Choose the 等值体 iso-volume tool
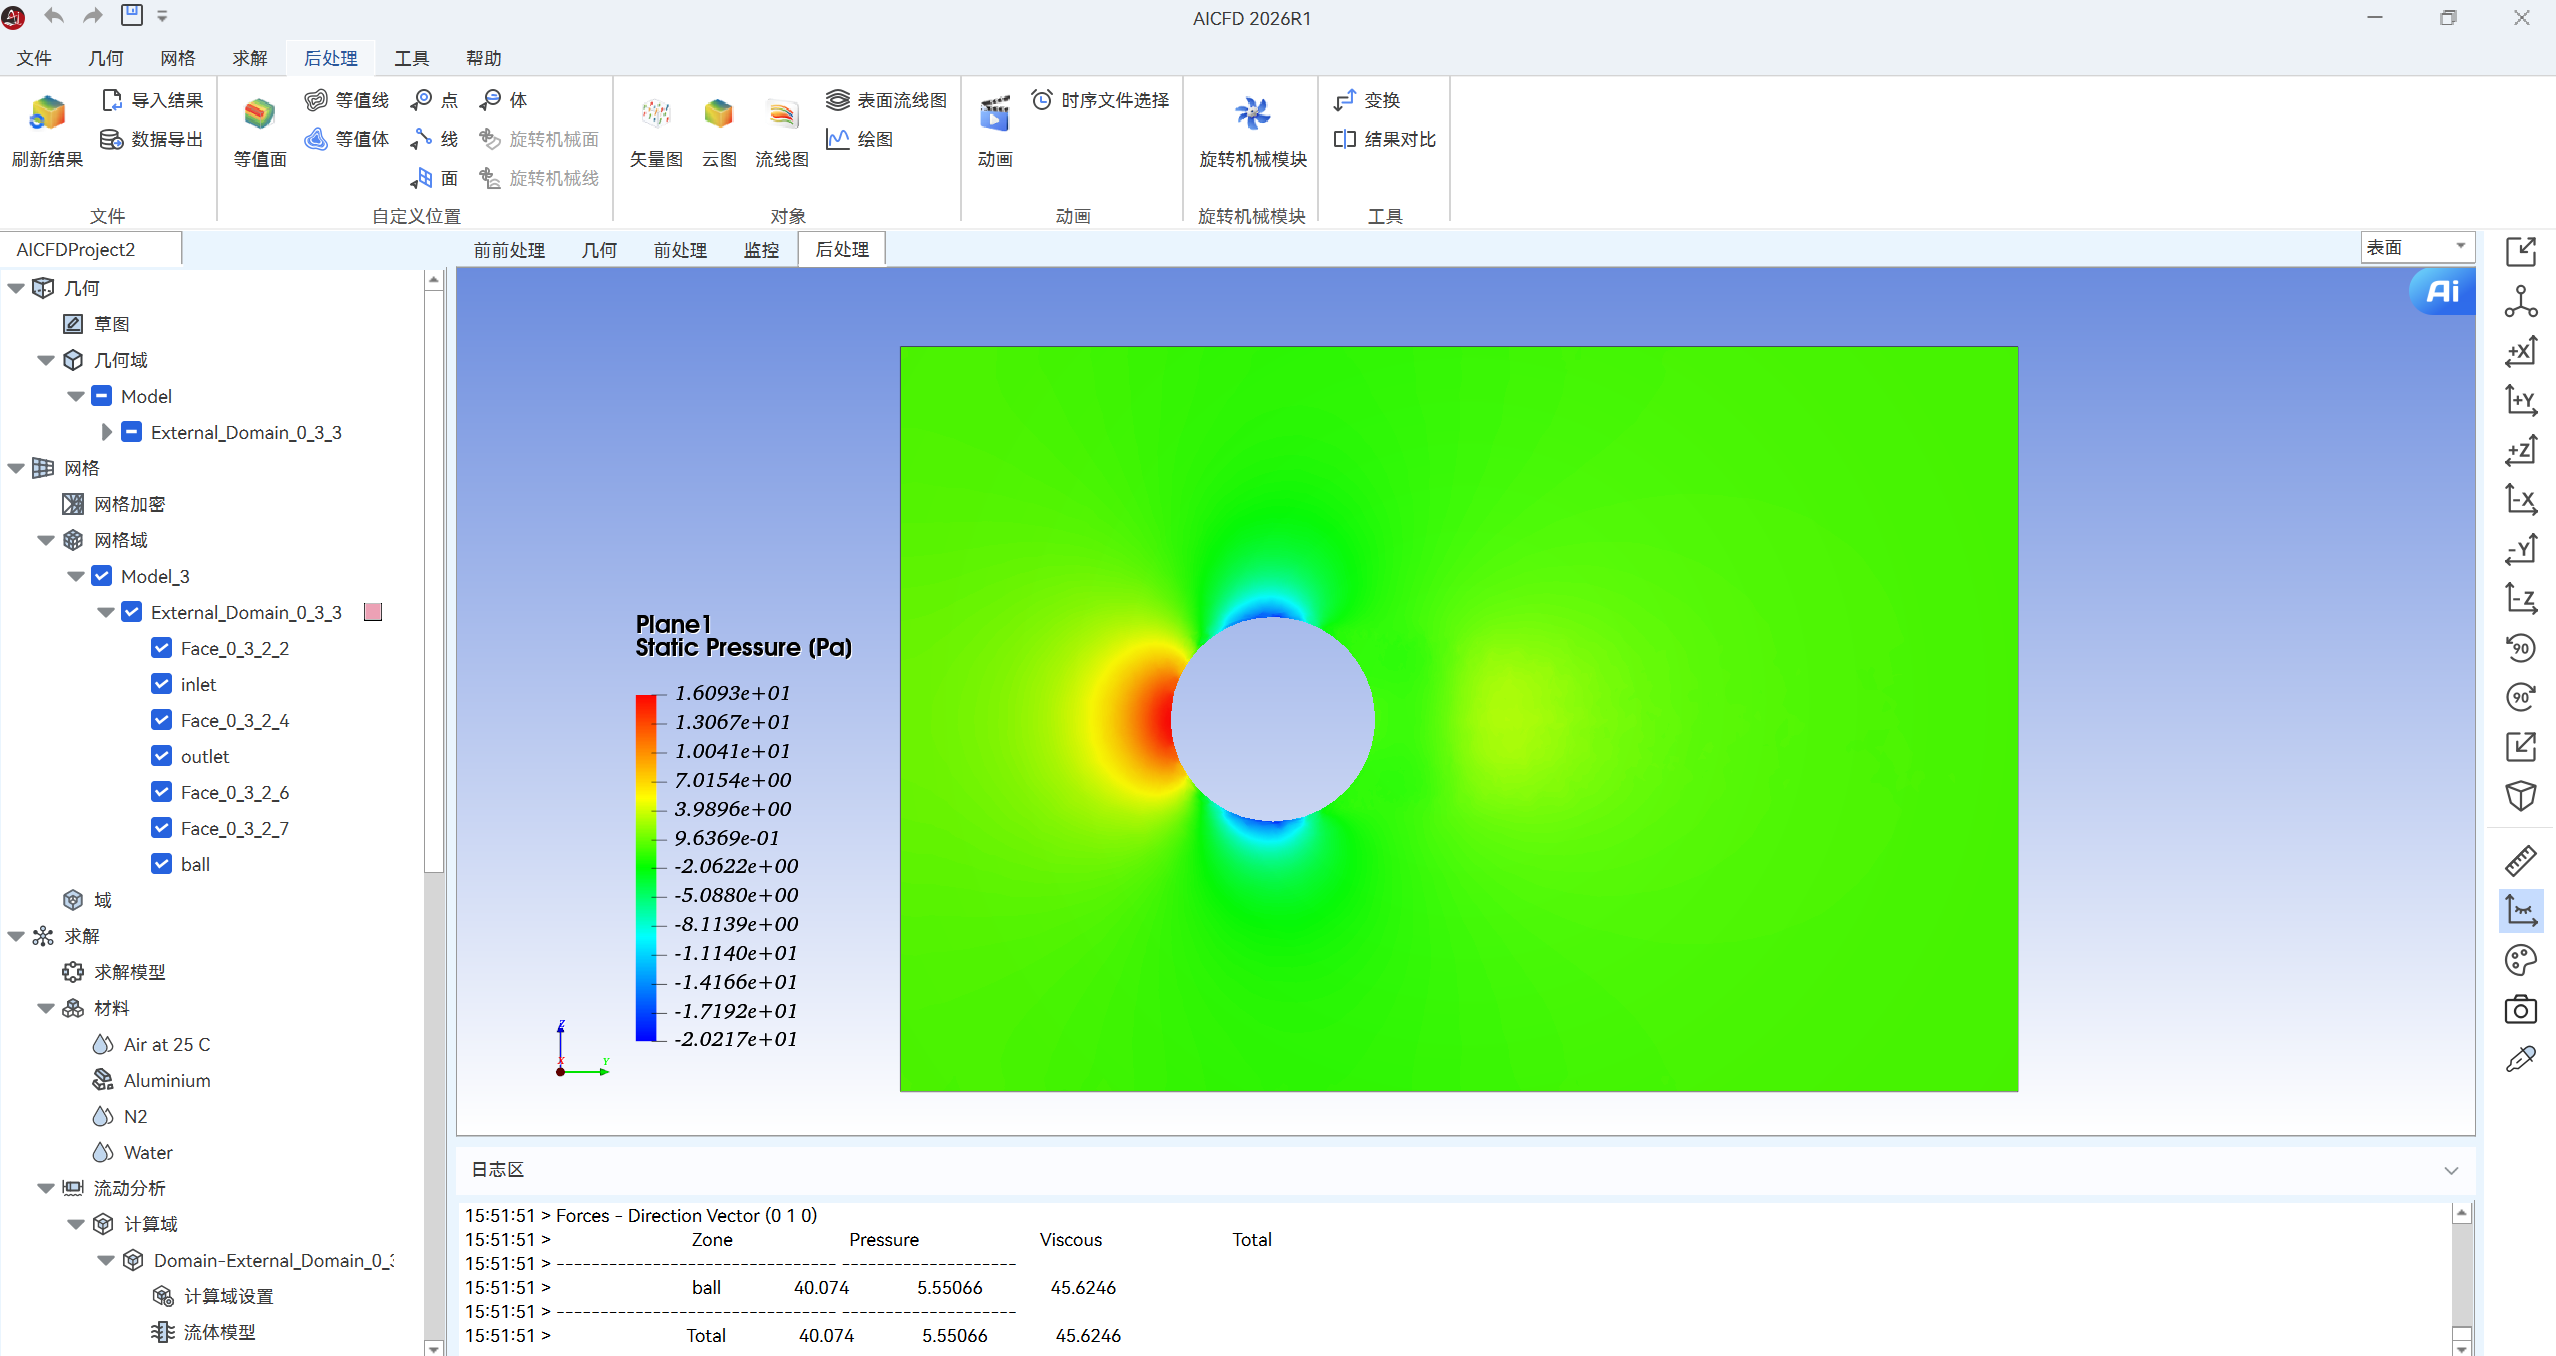 [x=347, y=139]
